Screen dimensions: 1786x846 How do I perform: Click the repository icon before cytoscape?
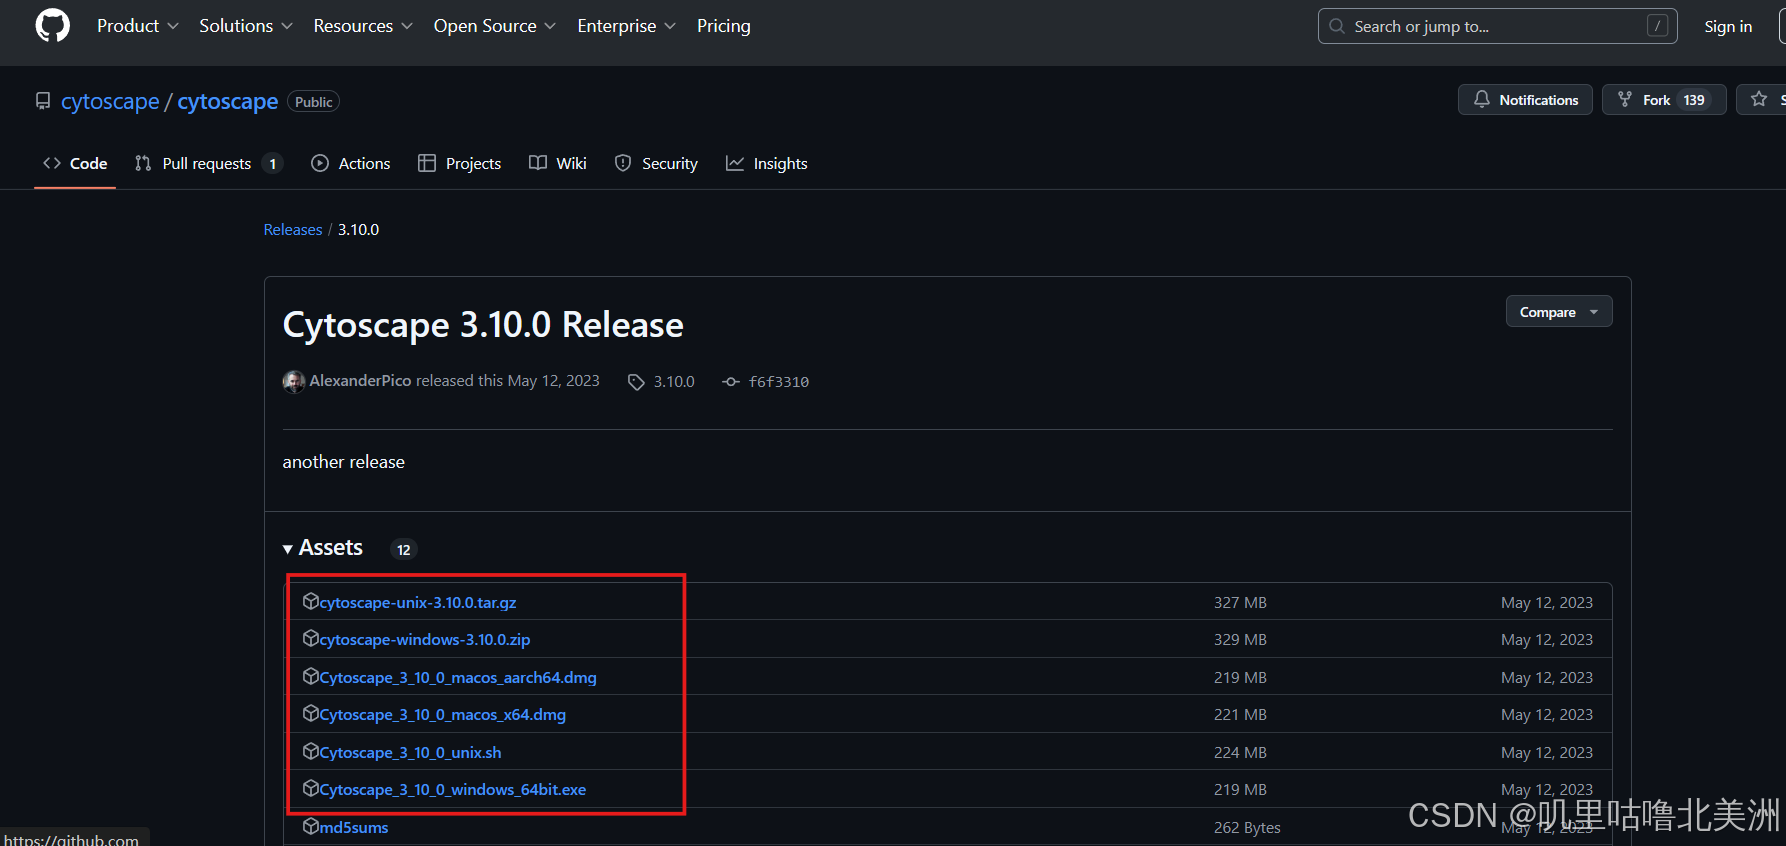pos(43,101)
